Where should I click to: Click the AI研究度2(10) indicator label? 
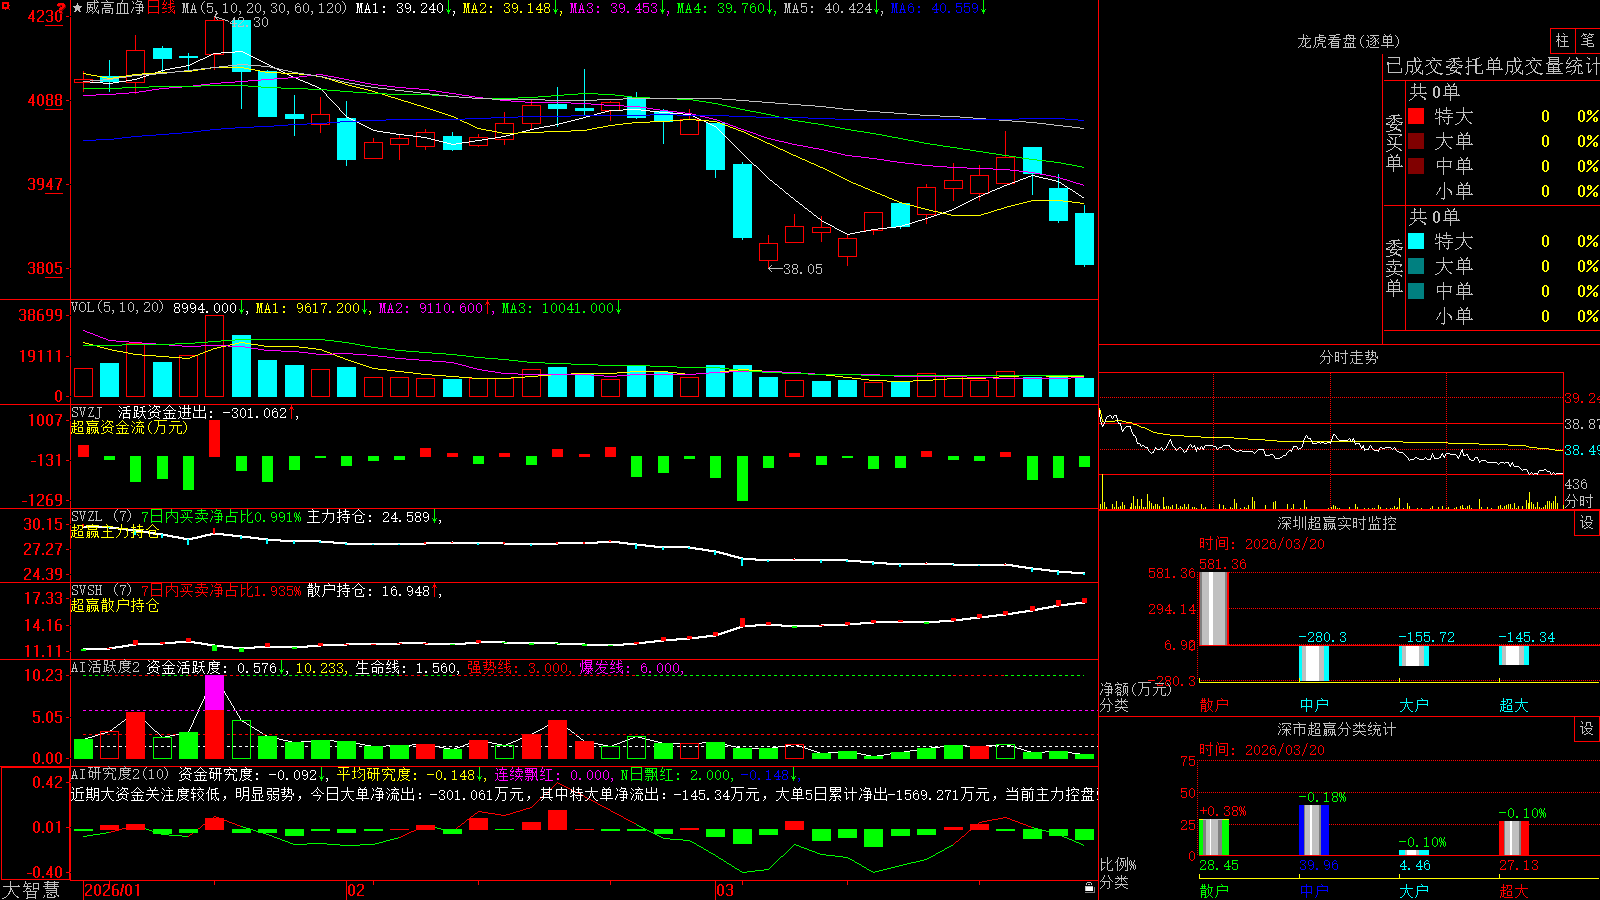click(120, 774)
